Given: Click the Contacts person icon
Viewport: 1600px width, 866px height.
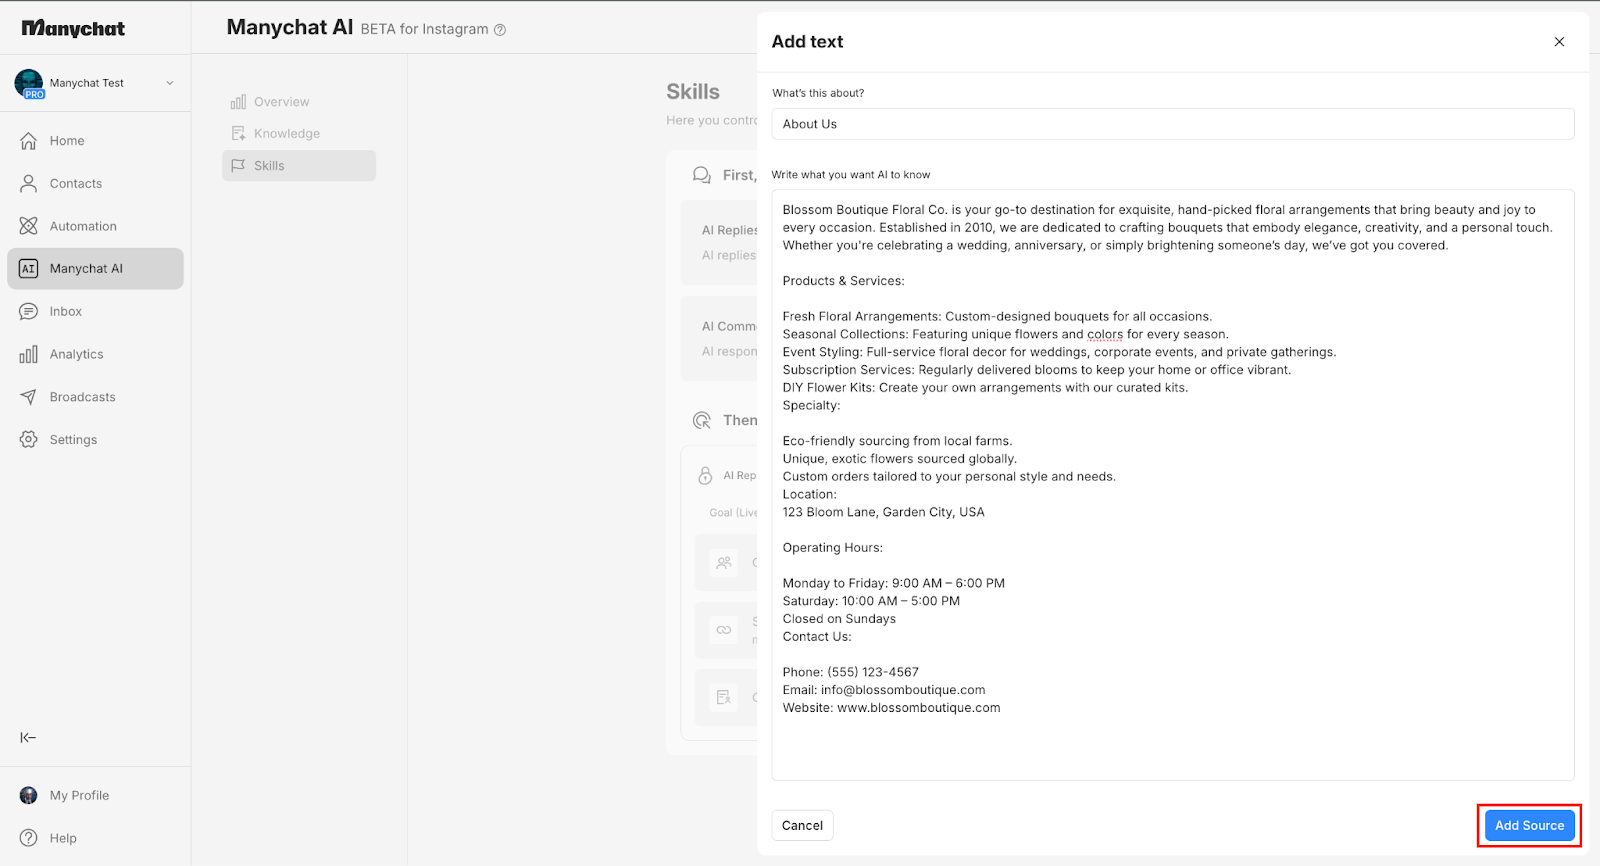Looking at the screenshot, I should [29, 184].
